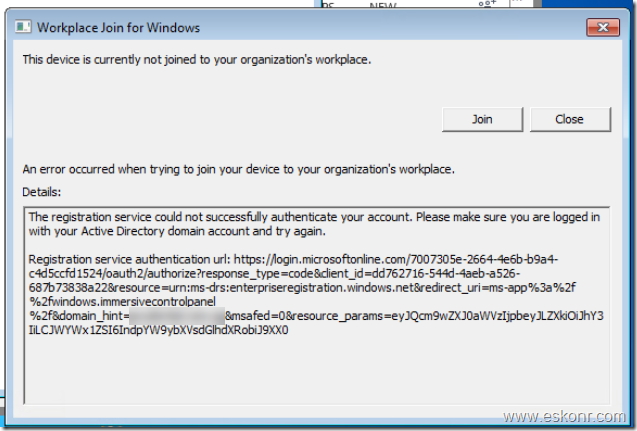The width and height of the screenshot is (637, 431).
Task: Click the 'Registration service authentication url' label text
Action: point(130,259)
